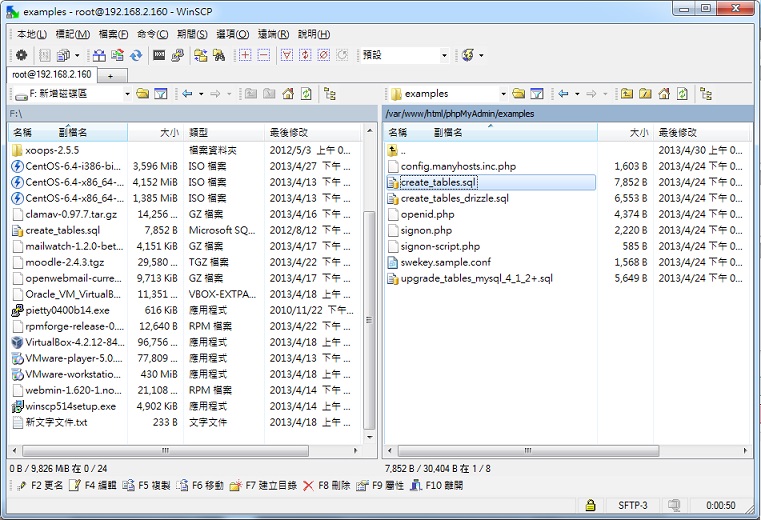Click F6 移動 move button
Screen dimensions: 761x520
200,485
